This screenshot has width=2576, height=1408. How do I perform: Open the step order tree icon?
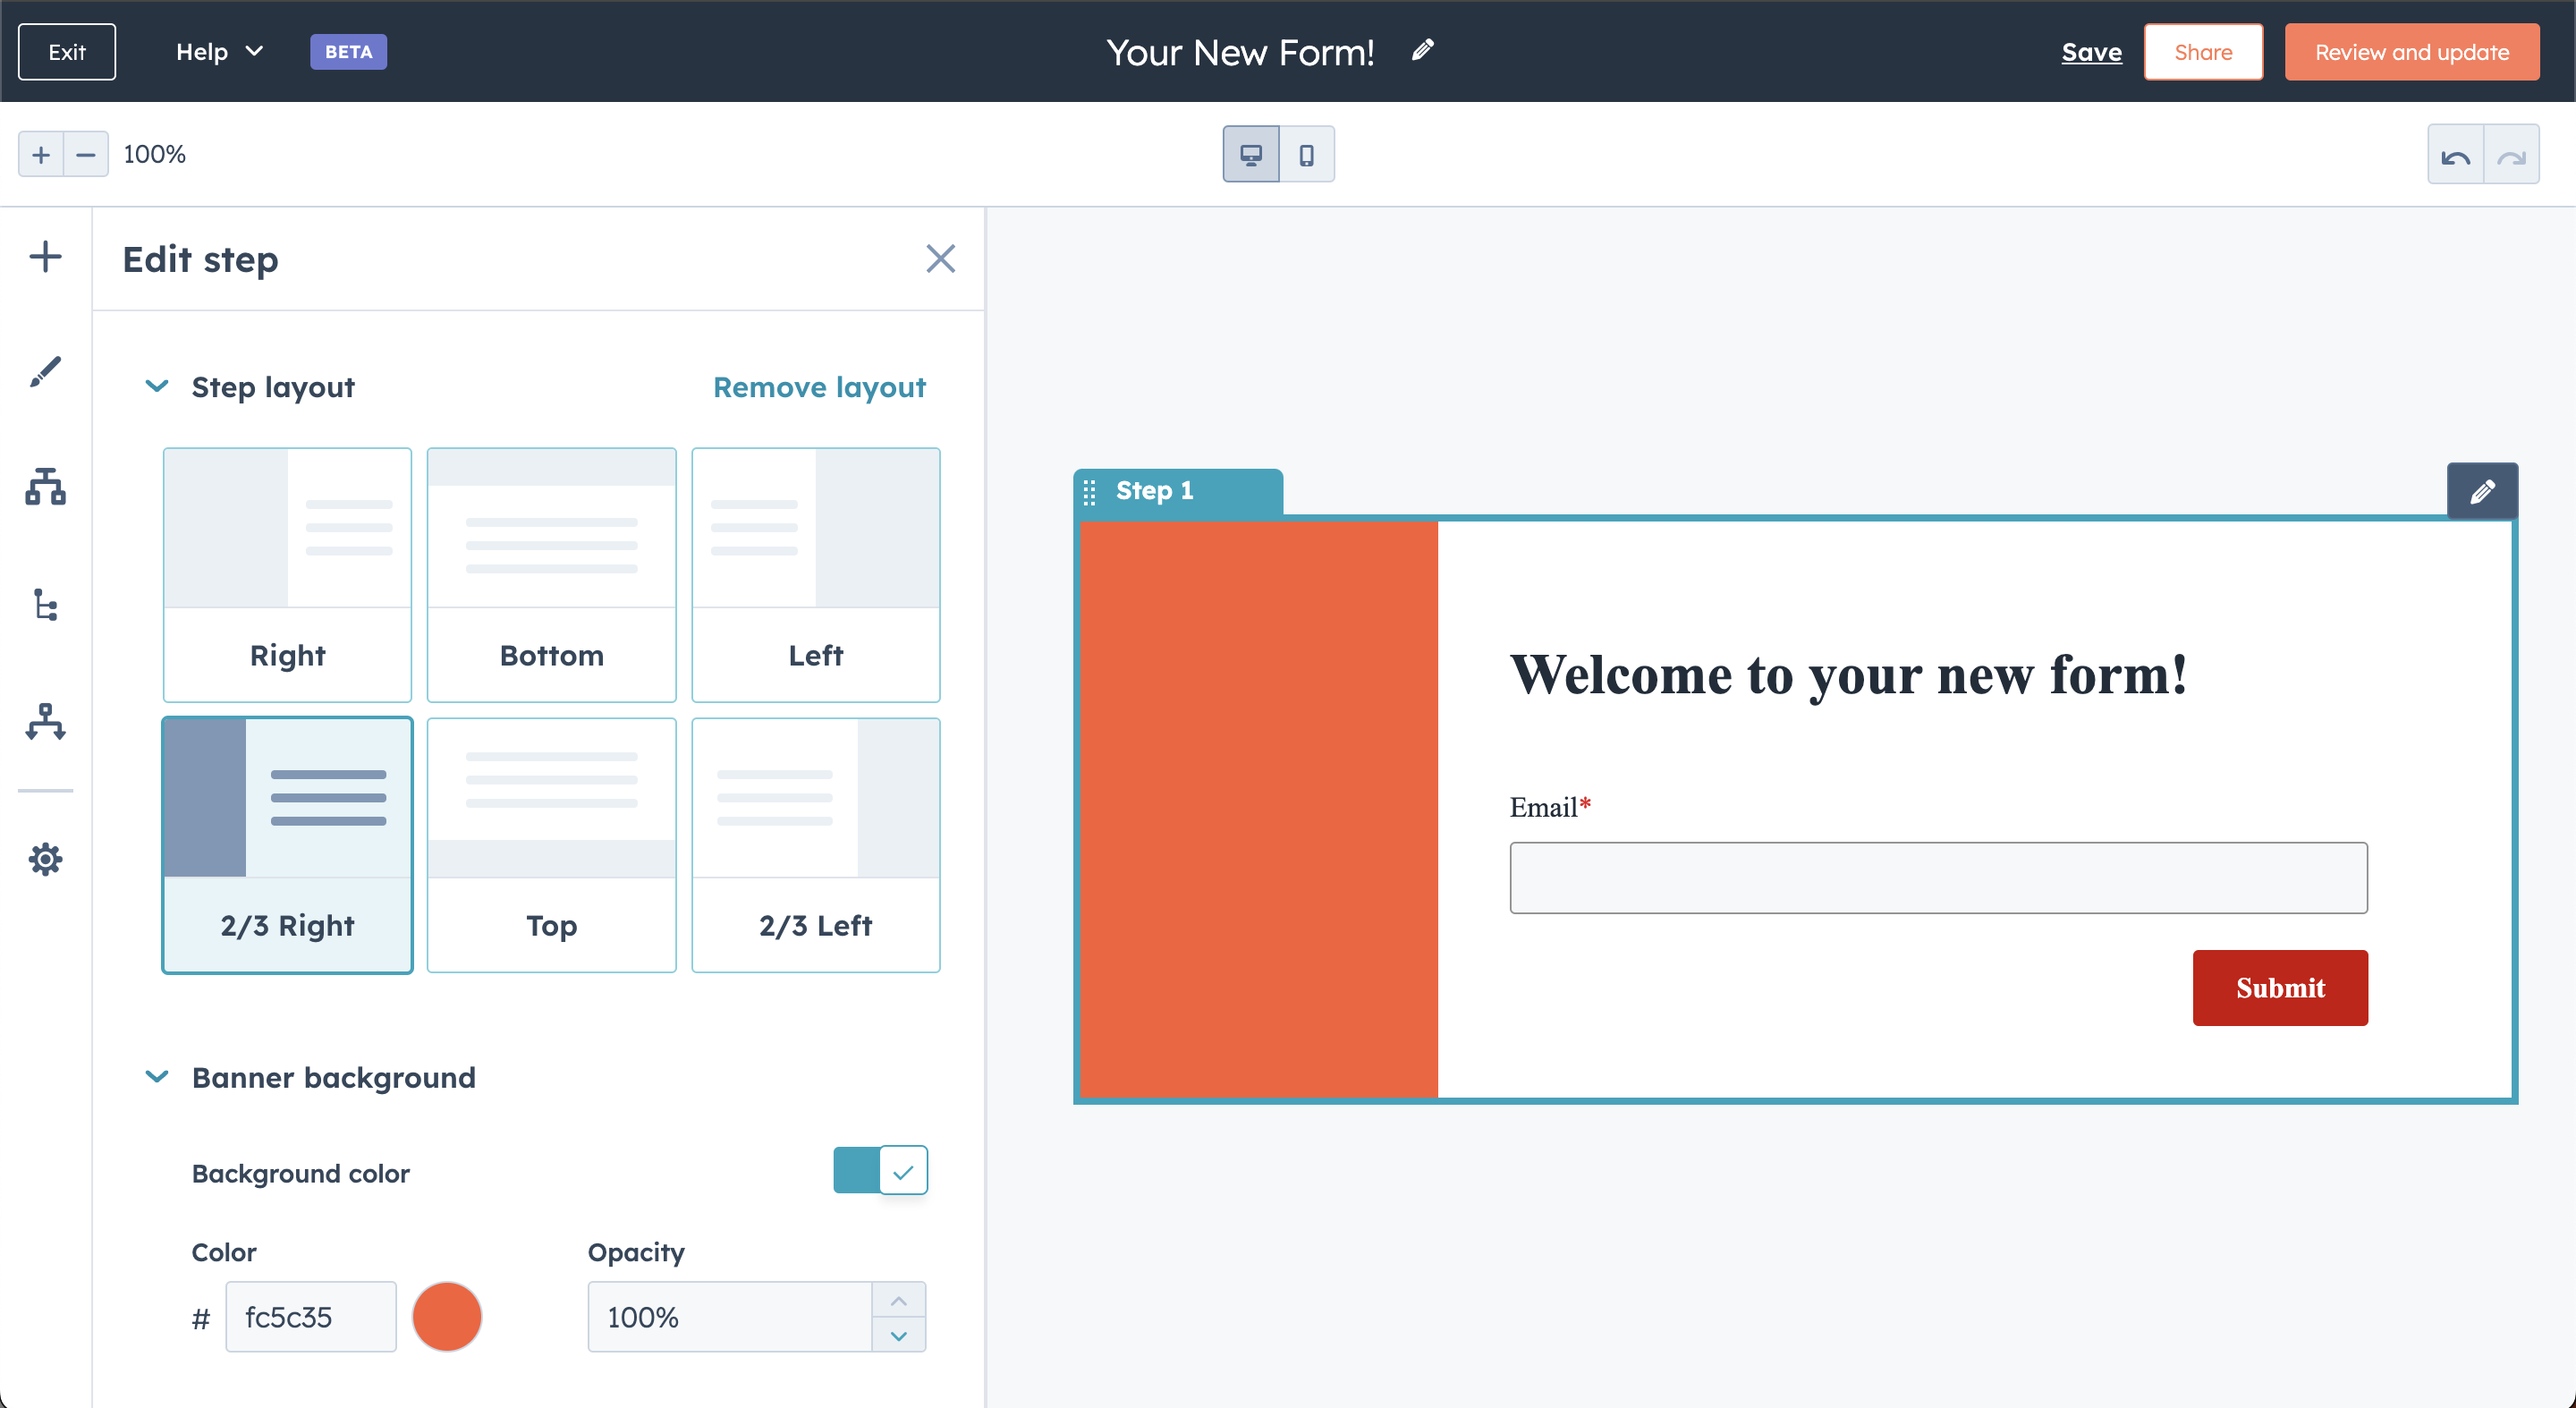point(45,606)
